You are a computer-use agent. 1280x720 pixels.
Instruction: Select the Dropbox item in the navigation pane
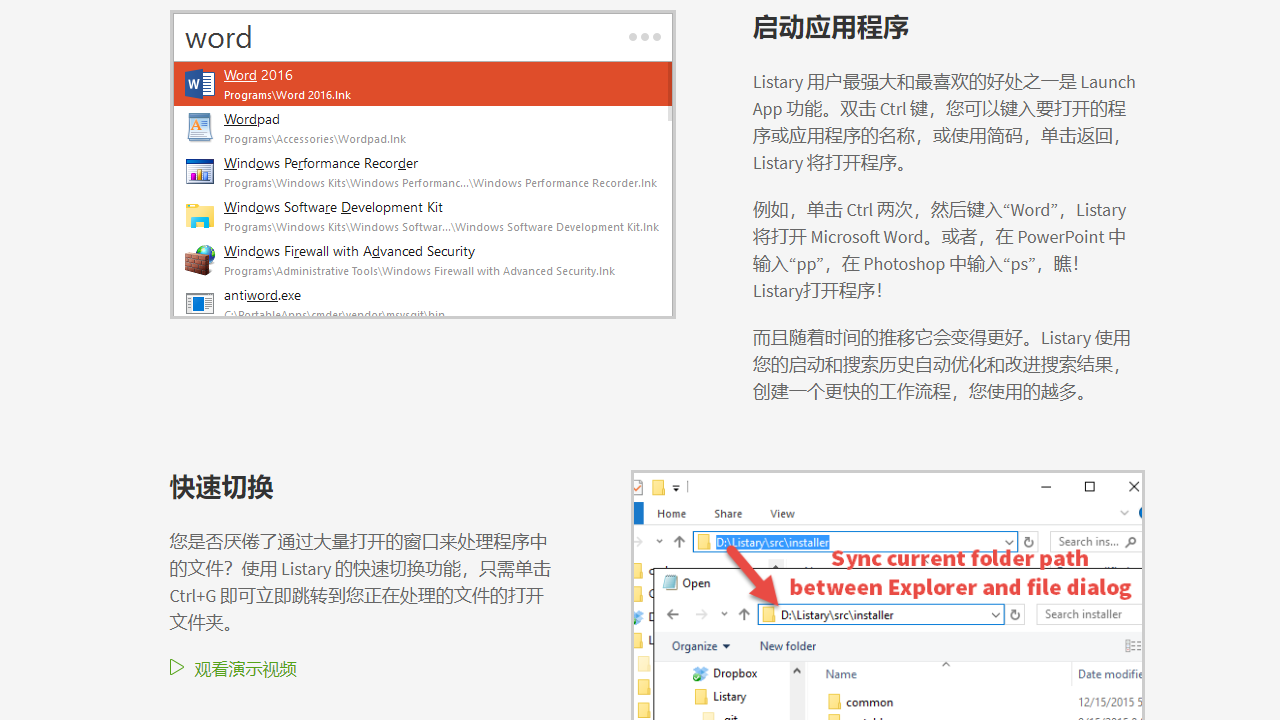(733, 674)
